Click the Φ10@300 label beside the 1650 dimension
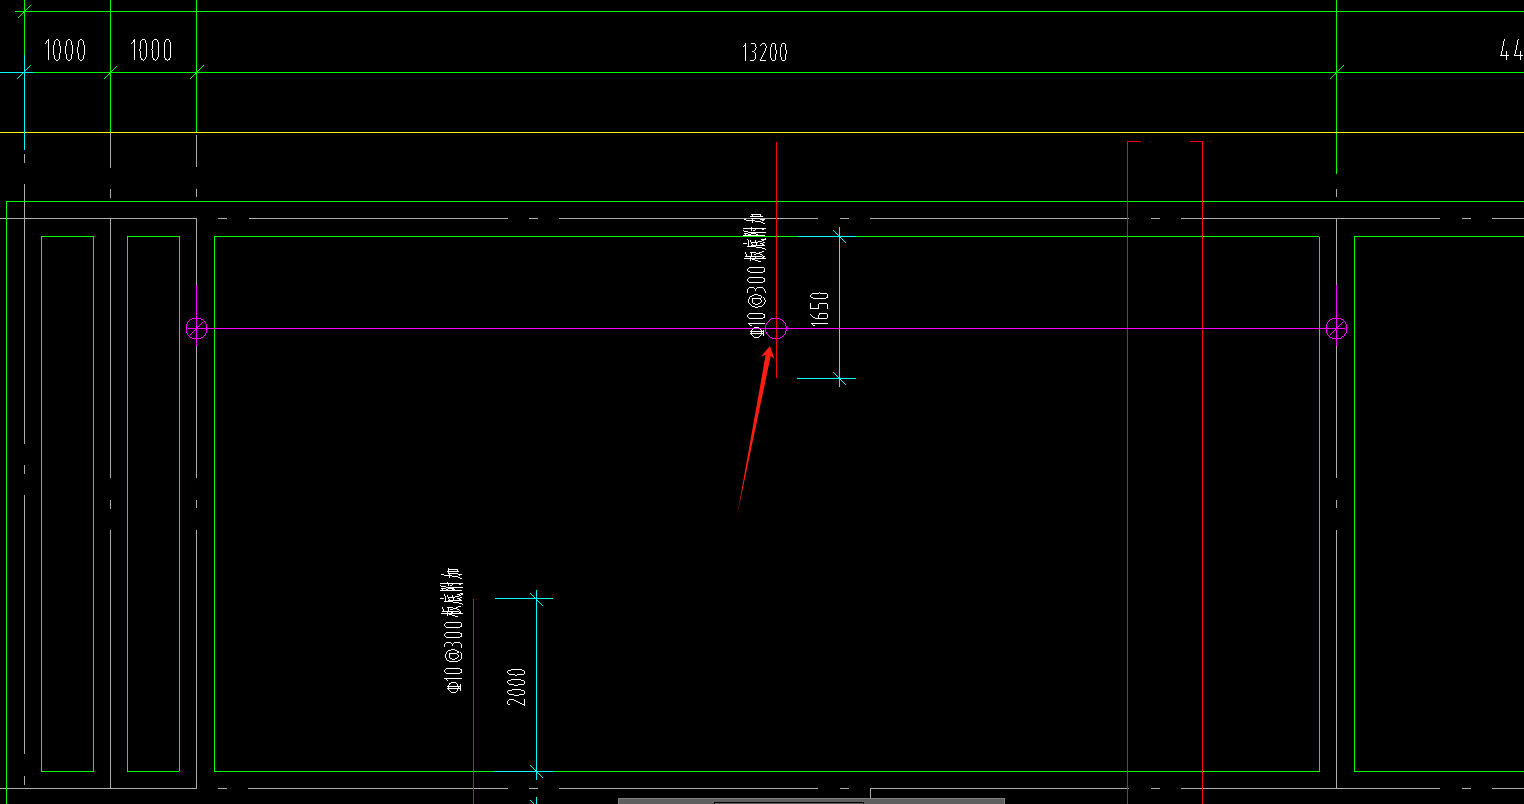Viewport: 1524px width, 804px height. pos(757,277)
